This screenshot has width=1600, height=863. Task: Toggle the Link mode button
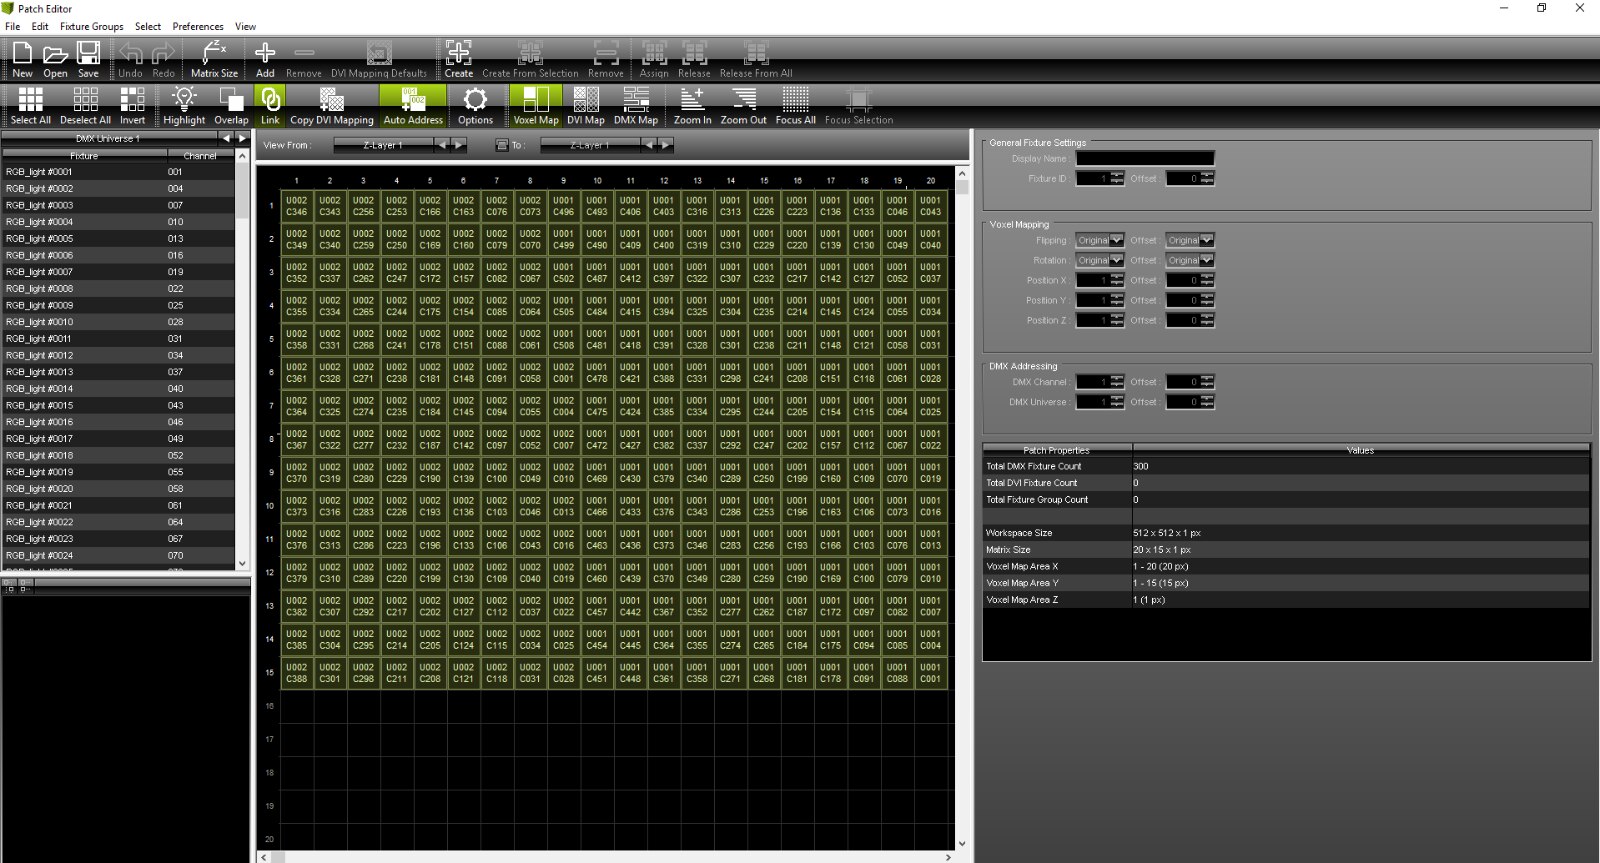point(270,105)
